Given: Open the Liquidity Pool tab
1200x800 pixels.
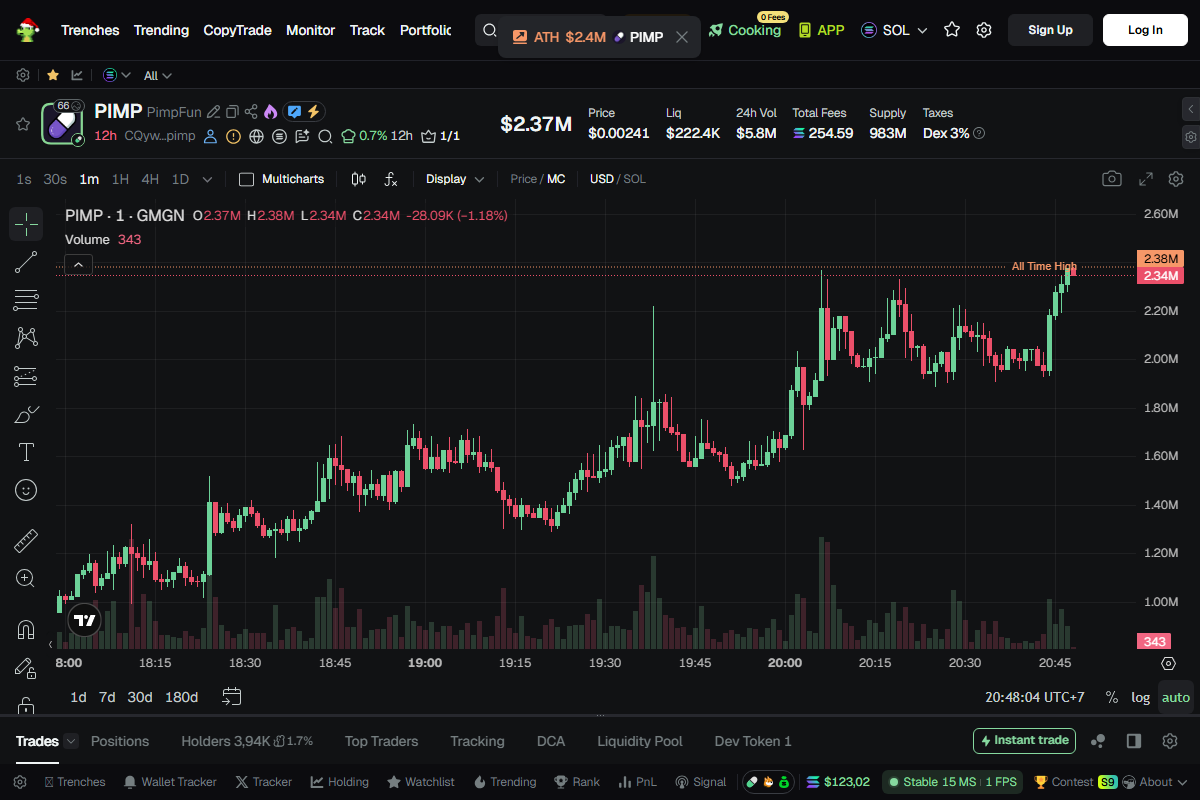Looking at the screenshot, I should pyautogui.click(x=640, y=741).
